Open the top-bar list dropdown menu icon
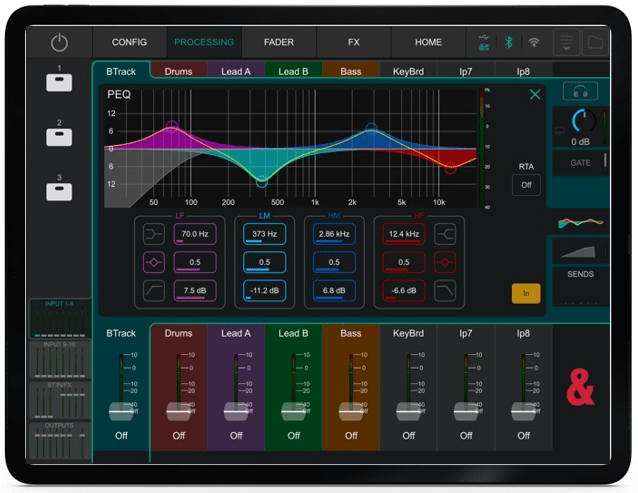Screen dimensions: 638x493 567,43
